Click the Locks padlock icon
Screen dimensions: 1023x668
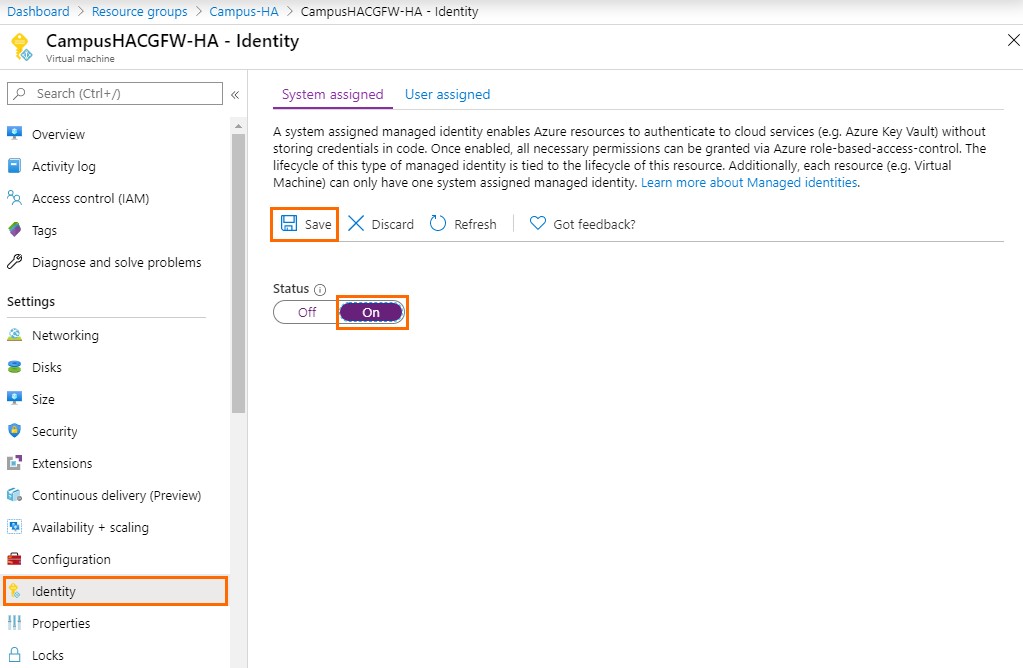14,654
